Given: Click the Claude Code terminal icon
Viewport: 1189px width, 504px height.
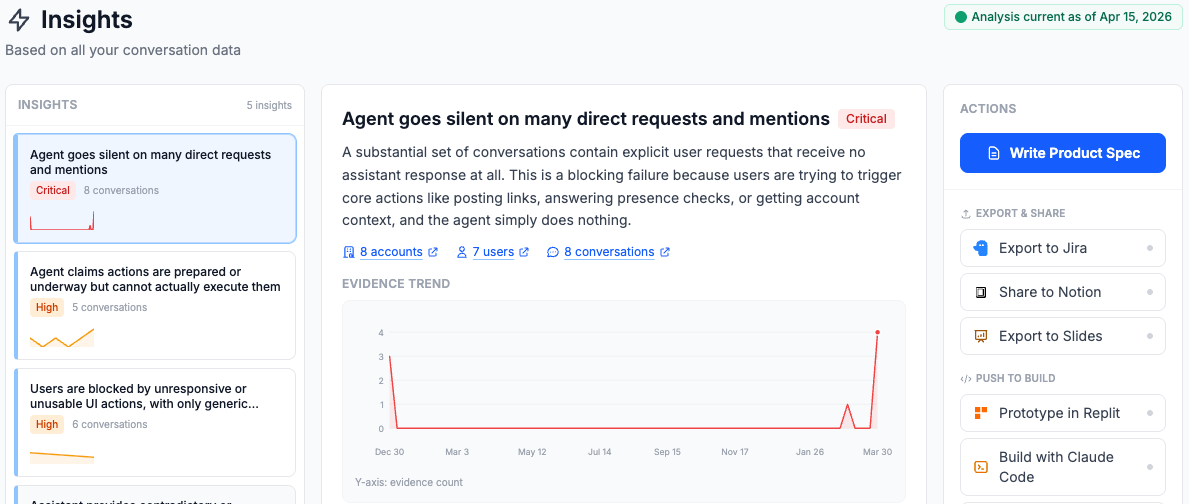Looking at the screenshot, I should tap(980, 467).
